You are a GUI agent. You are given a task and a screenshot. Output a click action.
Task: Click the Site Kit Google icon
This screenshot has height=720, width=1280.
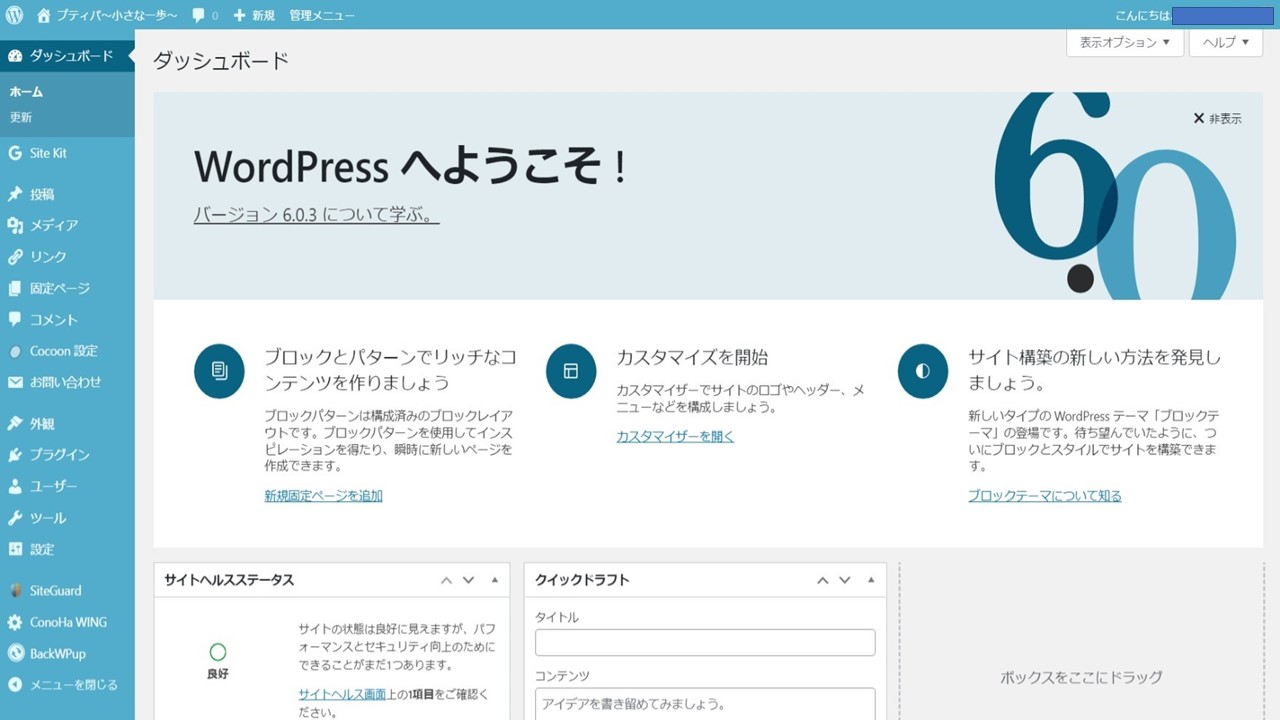(15, 153)
